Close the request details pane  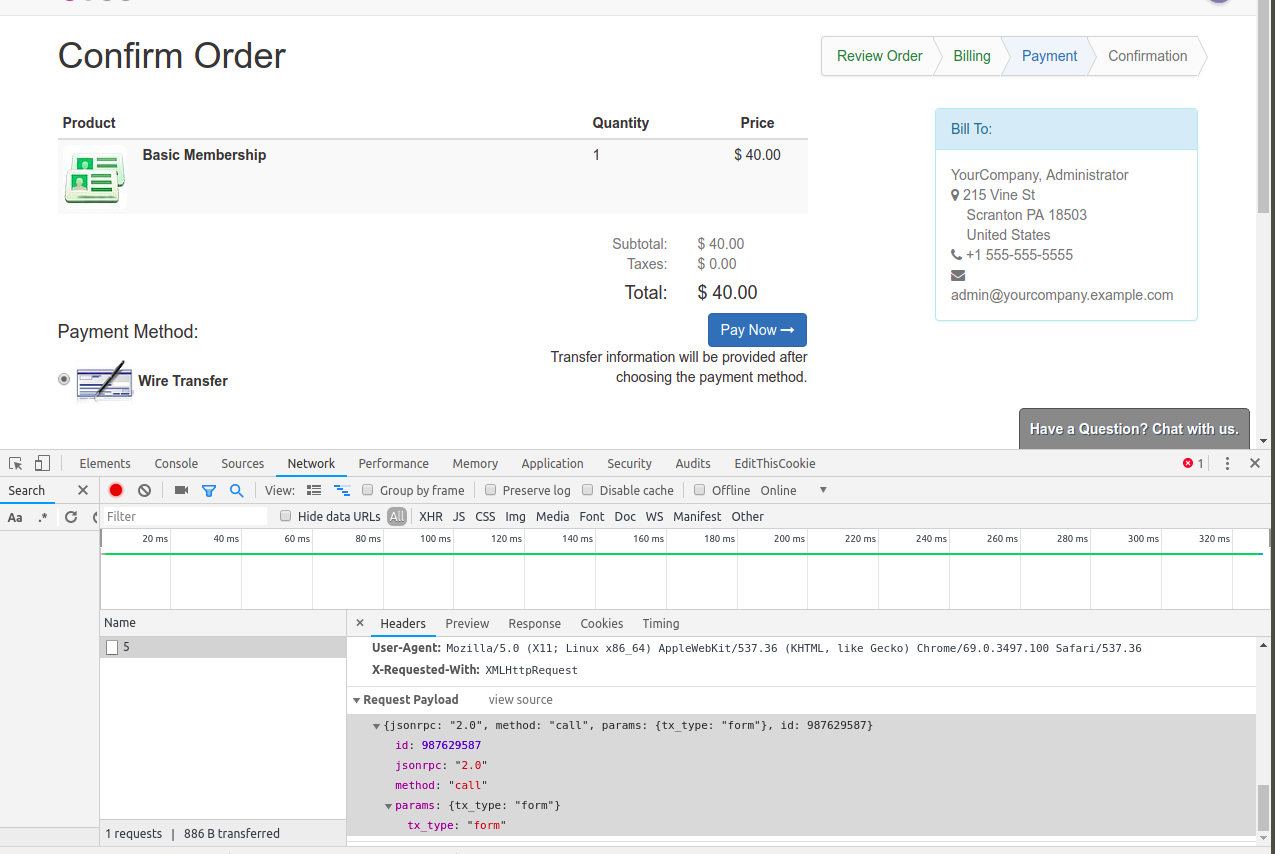pyautogui.click(x=360, y=623)
